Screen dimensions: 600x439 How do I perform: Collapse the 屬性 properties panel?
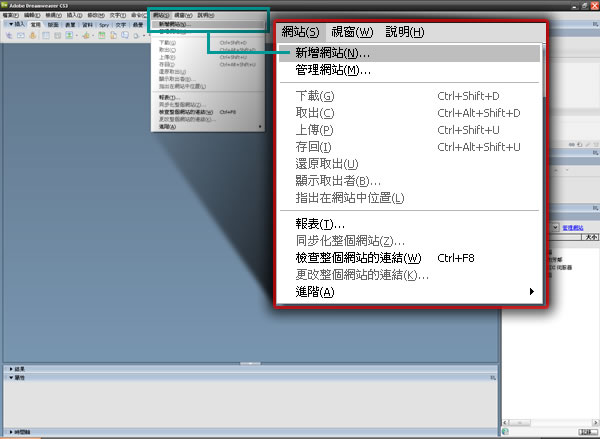[11, 377]
